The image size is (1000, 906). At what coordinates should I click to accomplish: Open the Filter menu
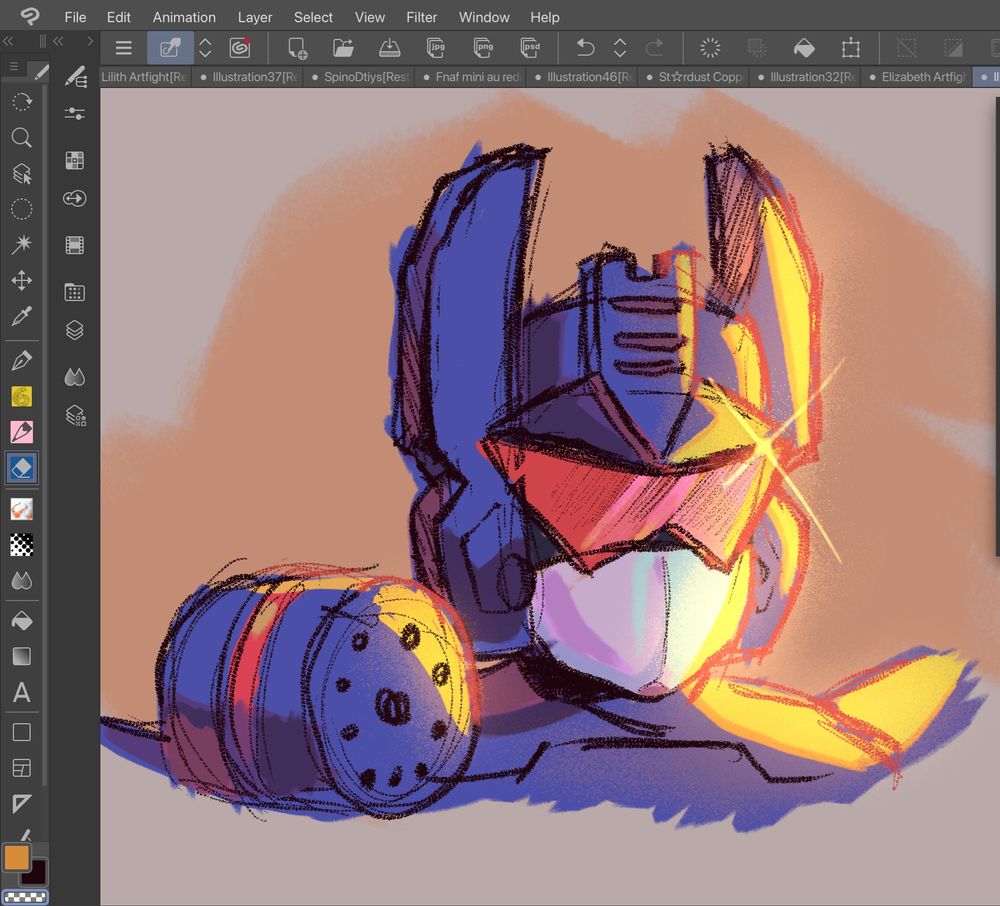click(422, 17)
